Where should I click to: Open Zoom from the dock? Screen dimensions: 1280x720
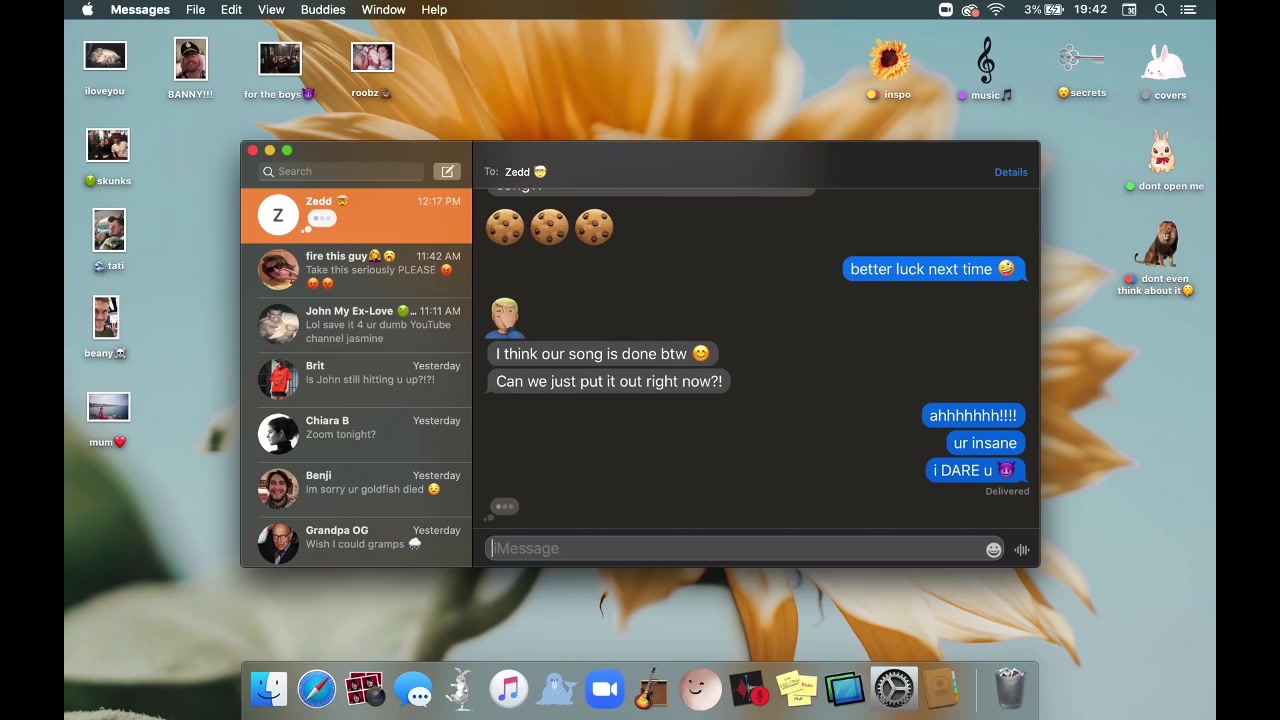[604, 689]
